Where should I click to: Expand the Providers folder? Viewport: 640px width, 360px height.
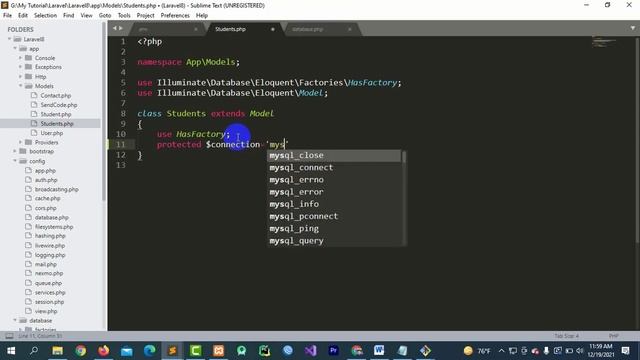point(20,142)
